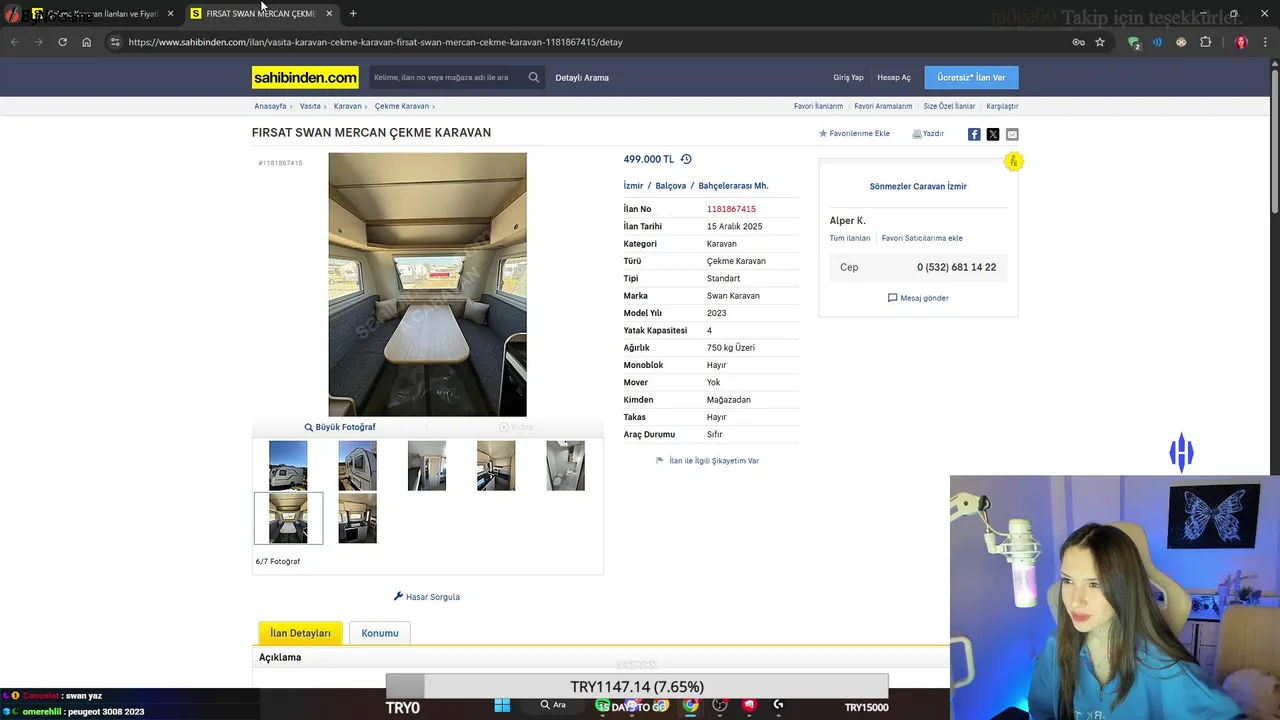Click the search magnifier icon in the header
1280x720 pixels.
[x=534, y=77]
